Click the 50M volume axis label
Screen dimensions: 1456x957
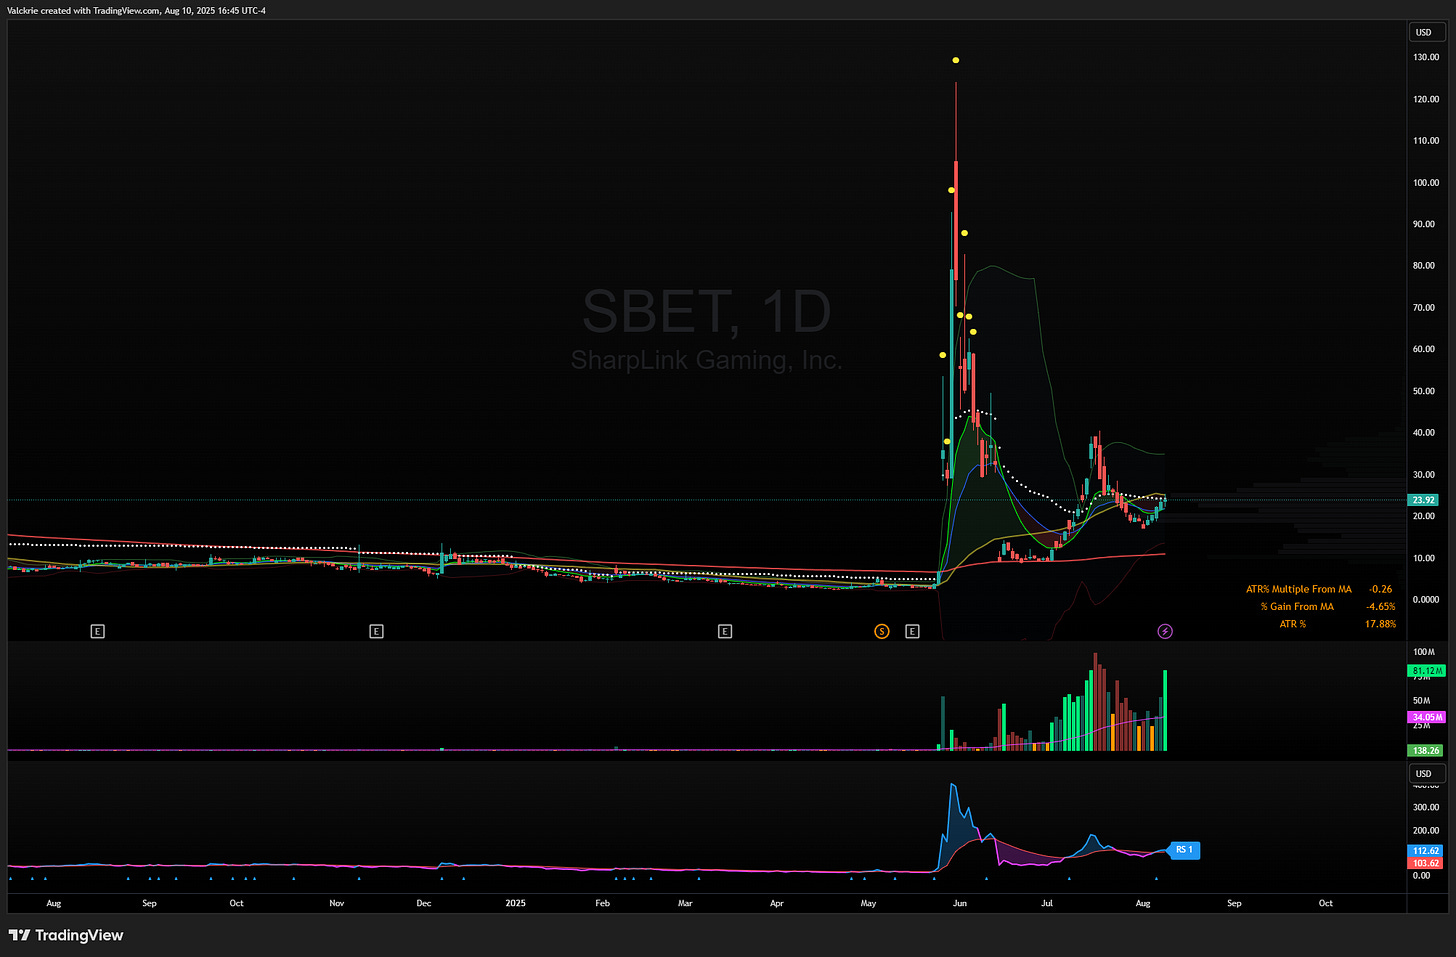[1422, 700]
